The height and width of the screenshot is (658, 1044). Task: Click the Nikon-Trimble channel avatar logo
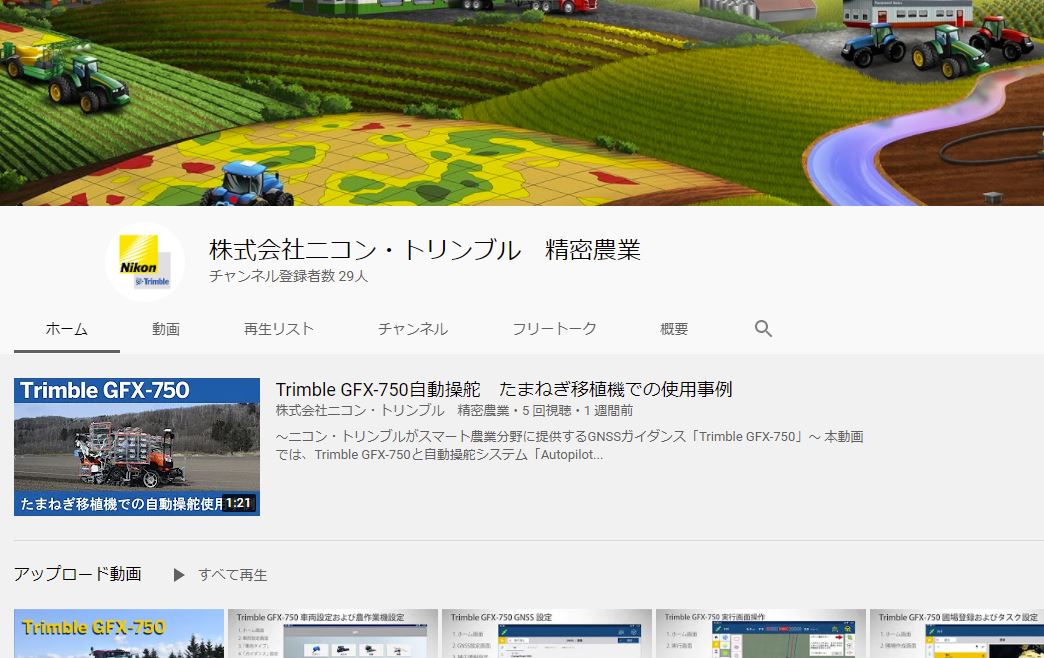[x=145, y=262]
